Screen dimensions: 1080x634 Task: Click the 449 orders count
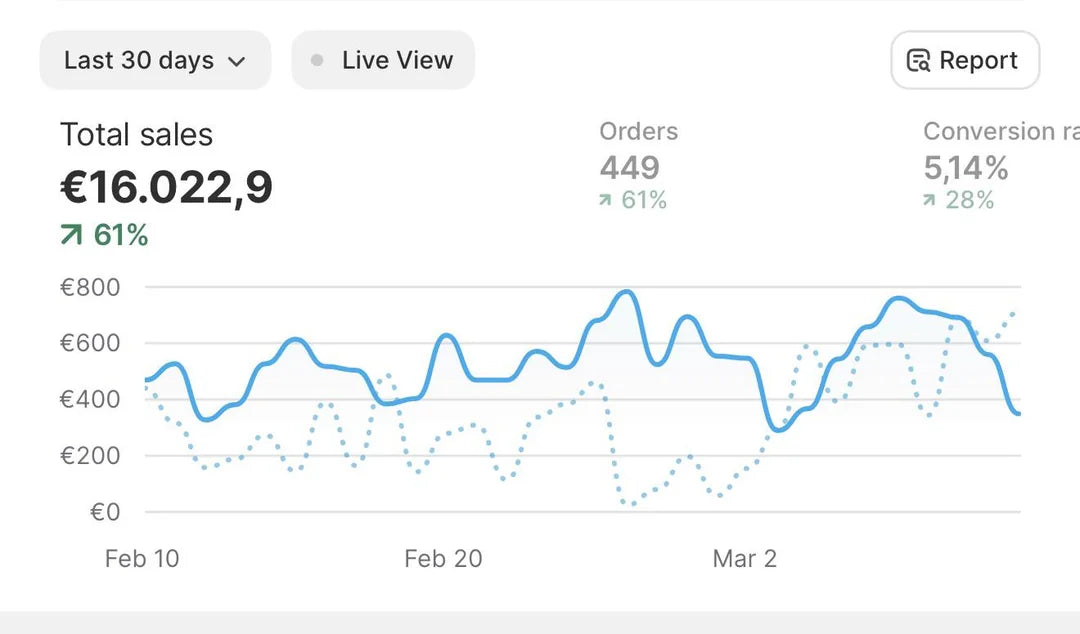(x=629, y=168)
